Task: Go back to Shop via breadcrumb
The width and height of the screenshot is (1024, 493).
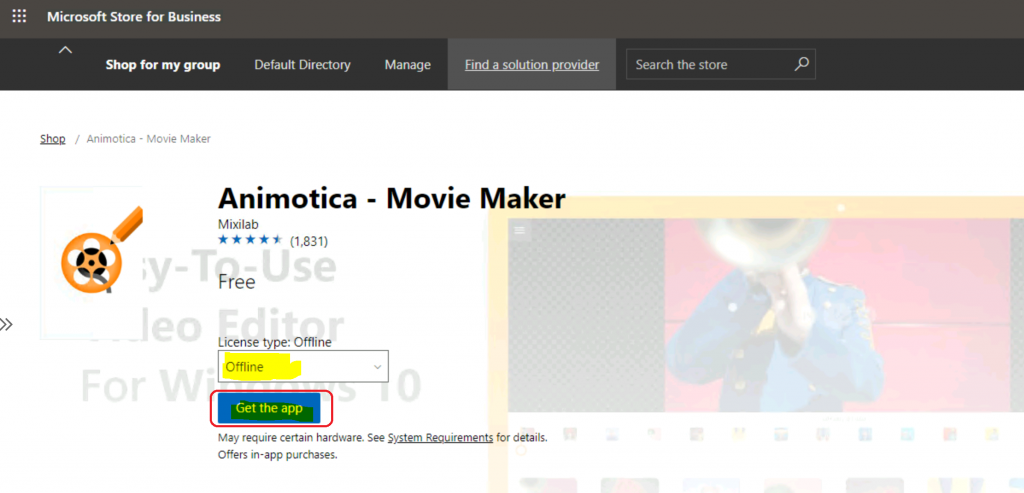Action: click(x=53, y=138)
